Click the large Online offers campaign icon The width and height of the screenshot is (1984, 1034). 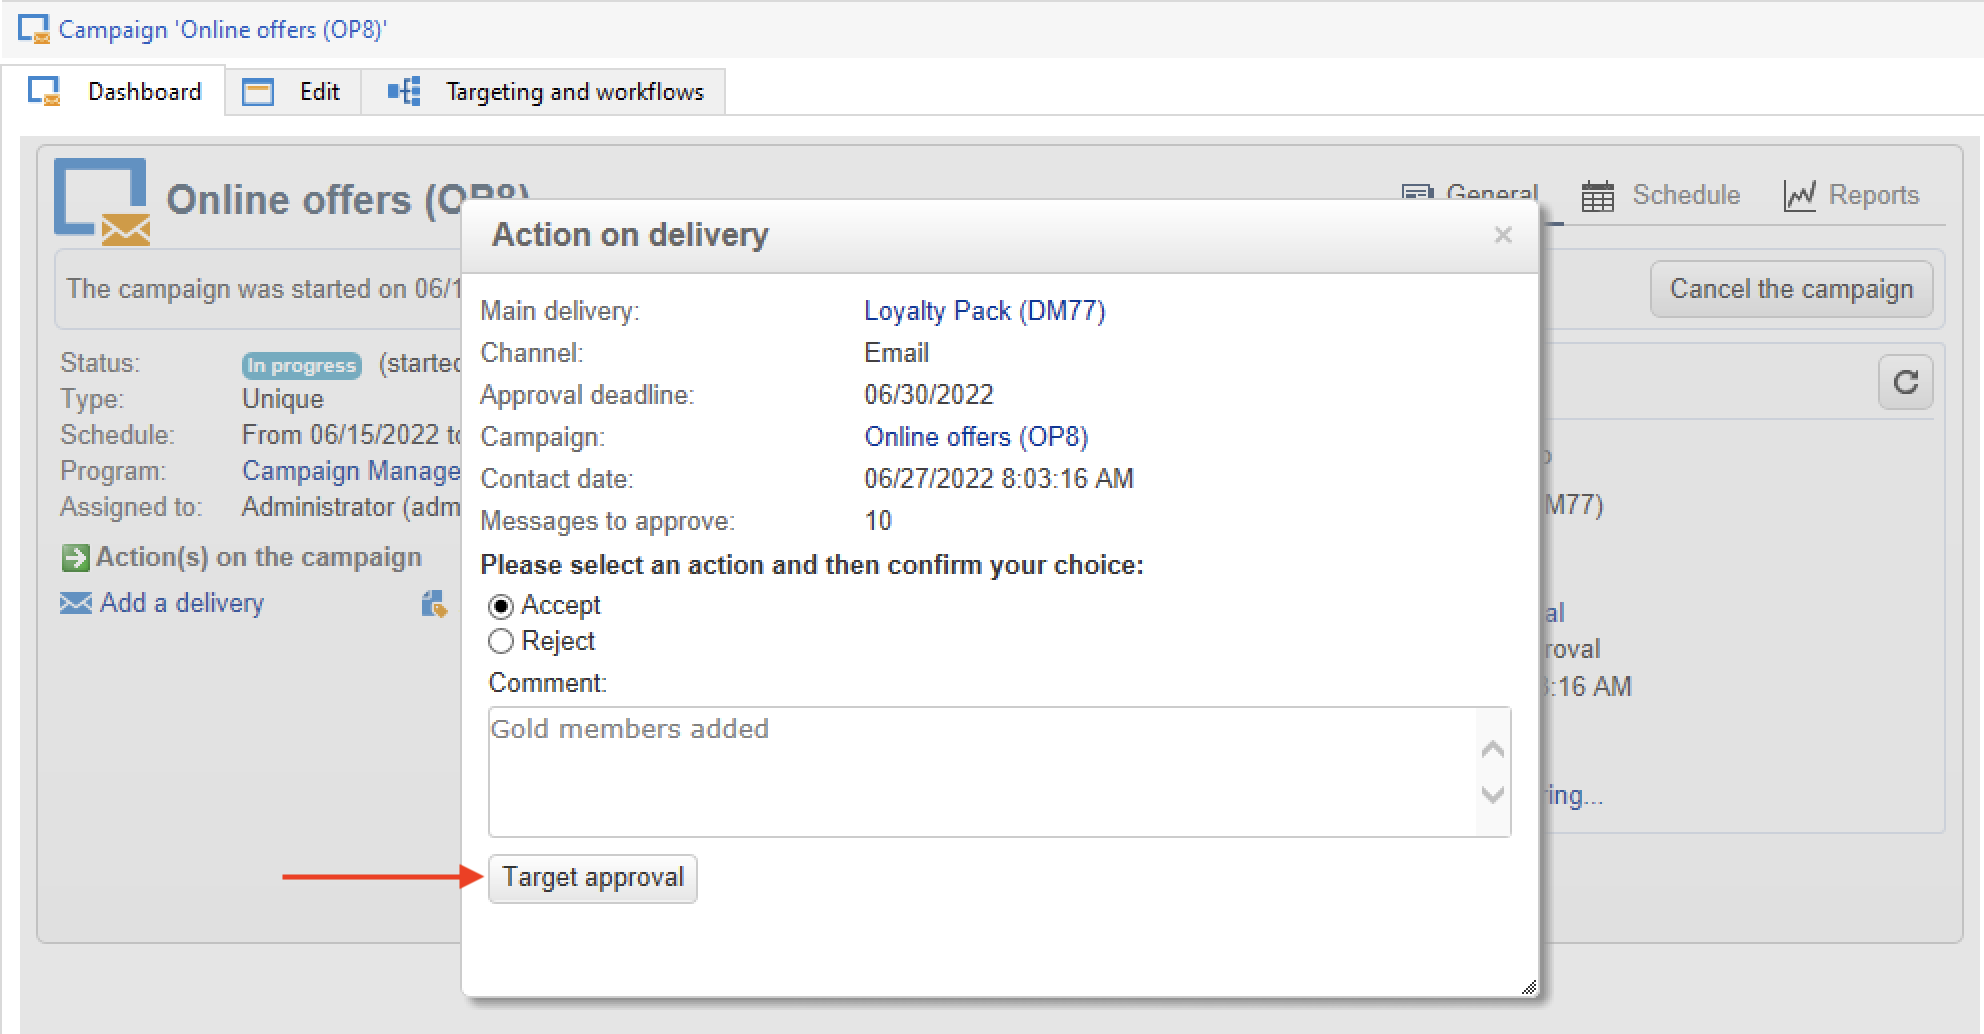pos(101,201)
